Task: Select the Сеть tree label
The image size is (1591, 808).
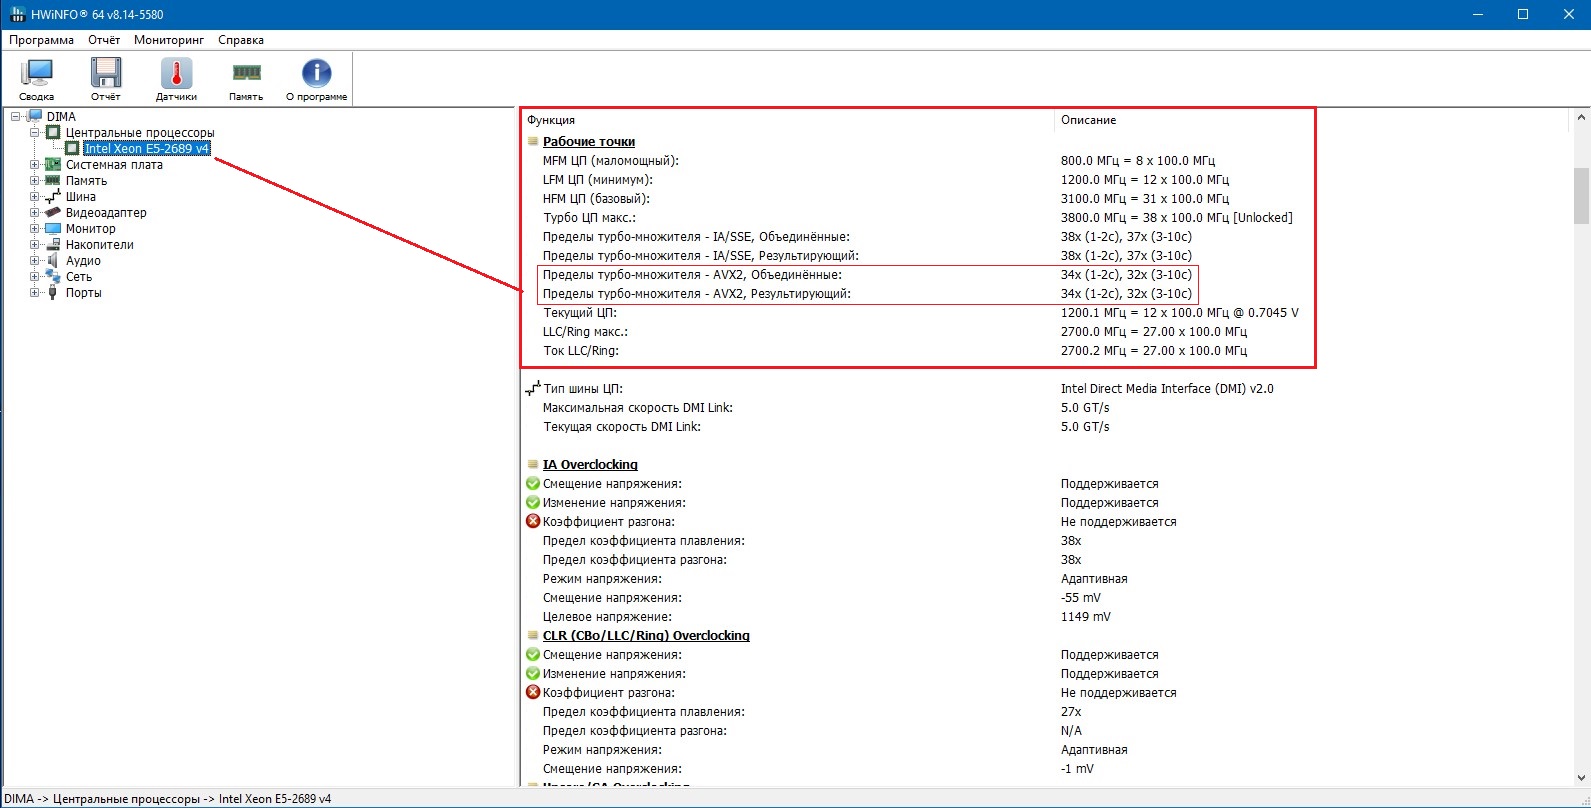Action: tap(79, 276)
